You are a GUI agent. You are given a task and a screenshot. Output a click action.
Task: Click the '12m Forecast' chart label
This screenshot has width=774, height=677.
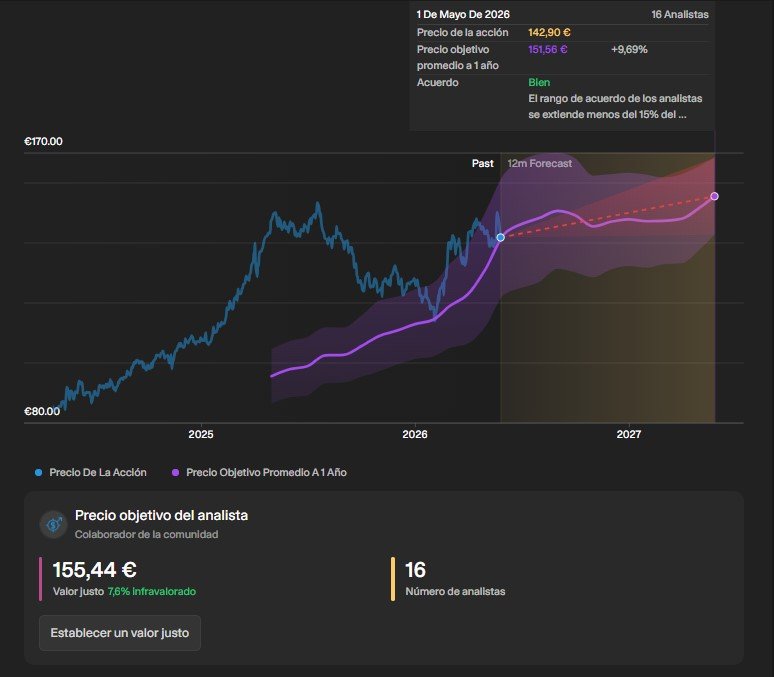(540, 163)
